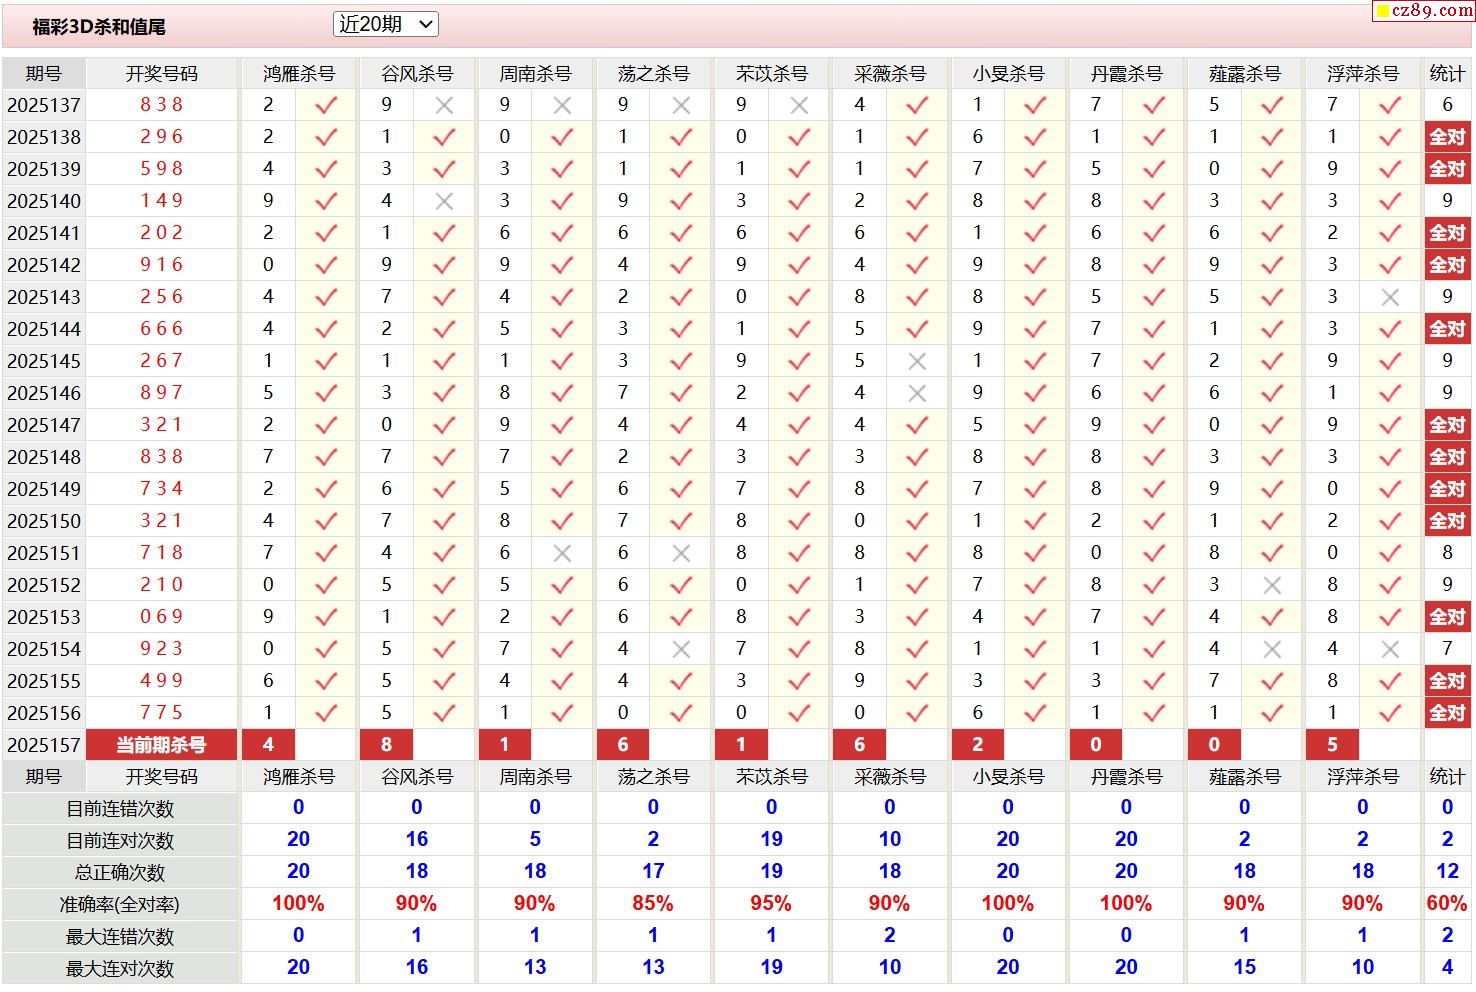Click the X mark for 浮萍杀号 in row 2025143

pos(1390,296)
